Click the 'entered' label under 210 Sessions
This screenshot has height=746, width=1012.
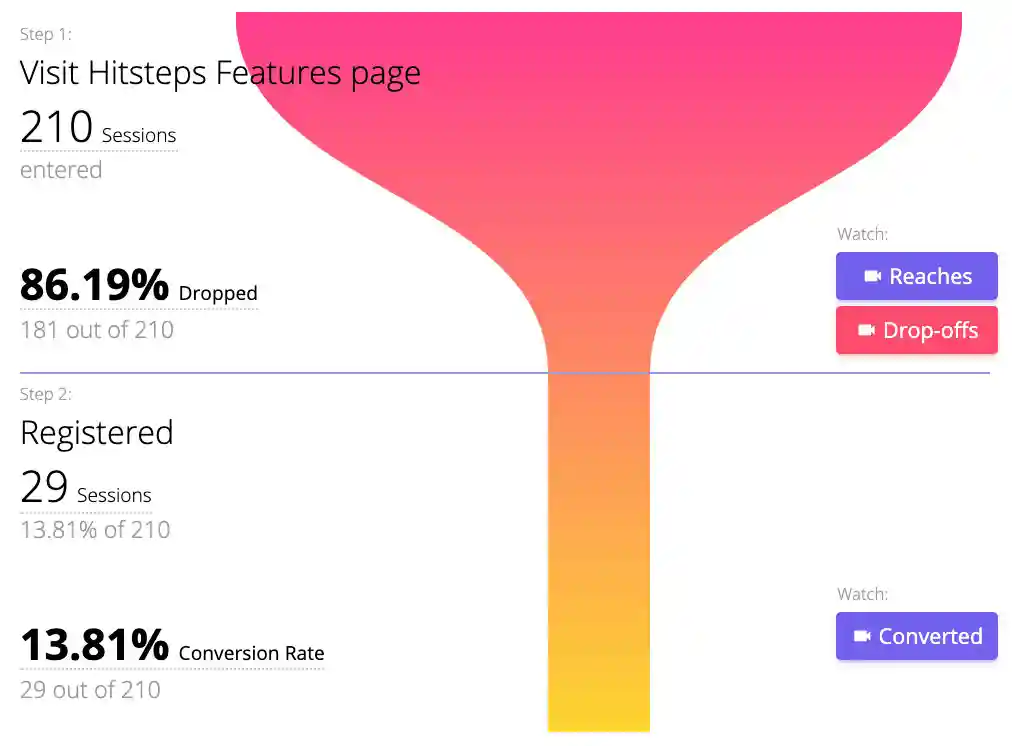coord(61,170)
